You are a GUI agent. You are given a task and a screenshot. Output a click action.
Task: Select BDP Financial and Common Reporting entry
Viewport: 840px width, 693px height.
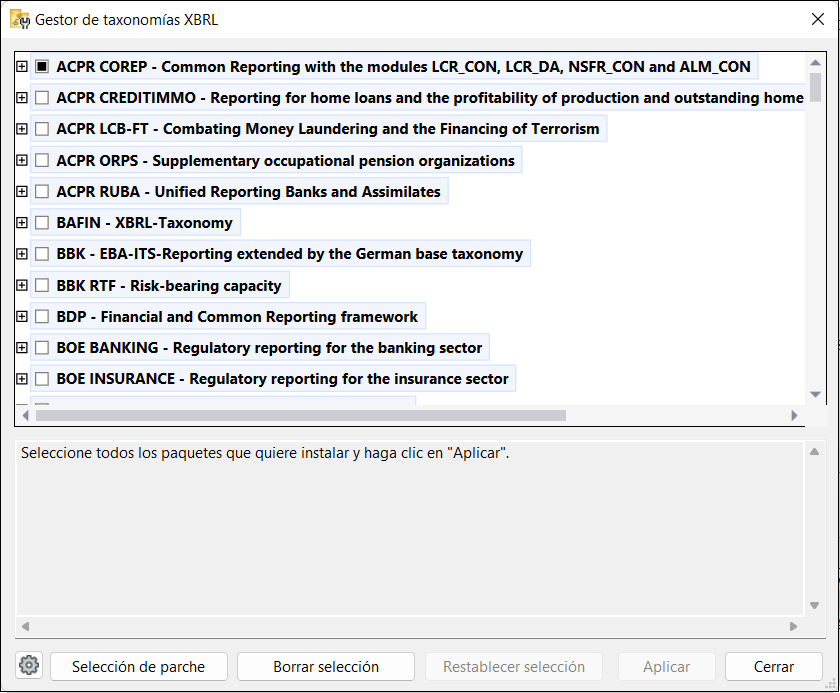(237, 317)
